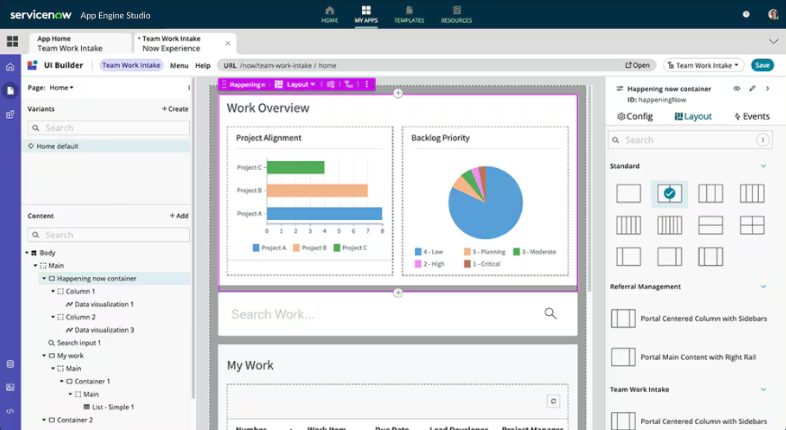This screenshot has height=430, width=786.
Task: Click the refresh icon in My Work list
Action: point(553,401)
